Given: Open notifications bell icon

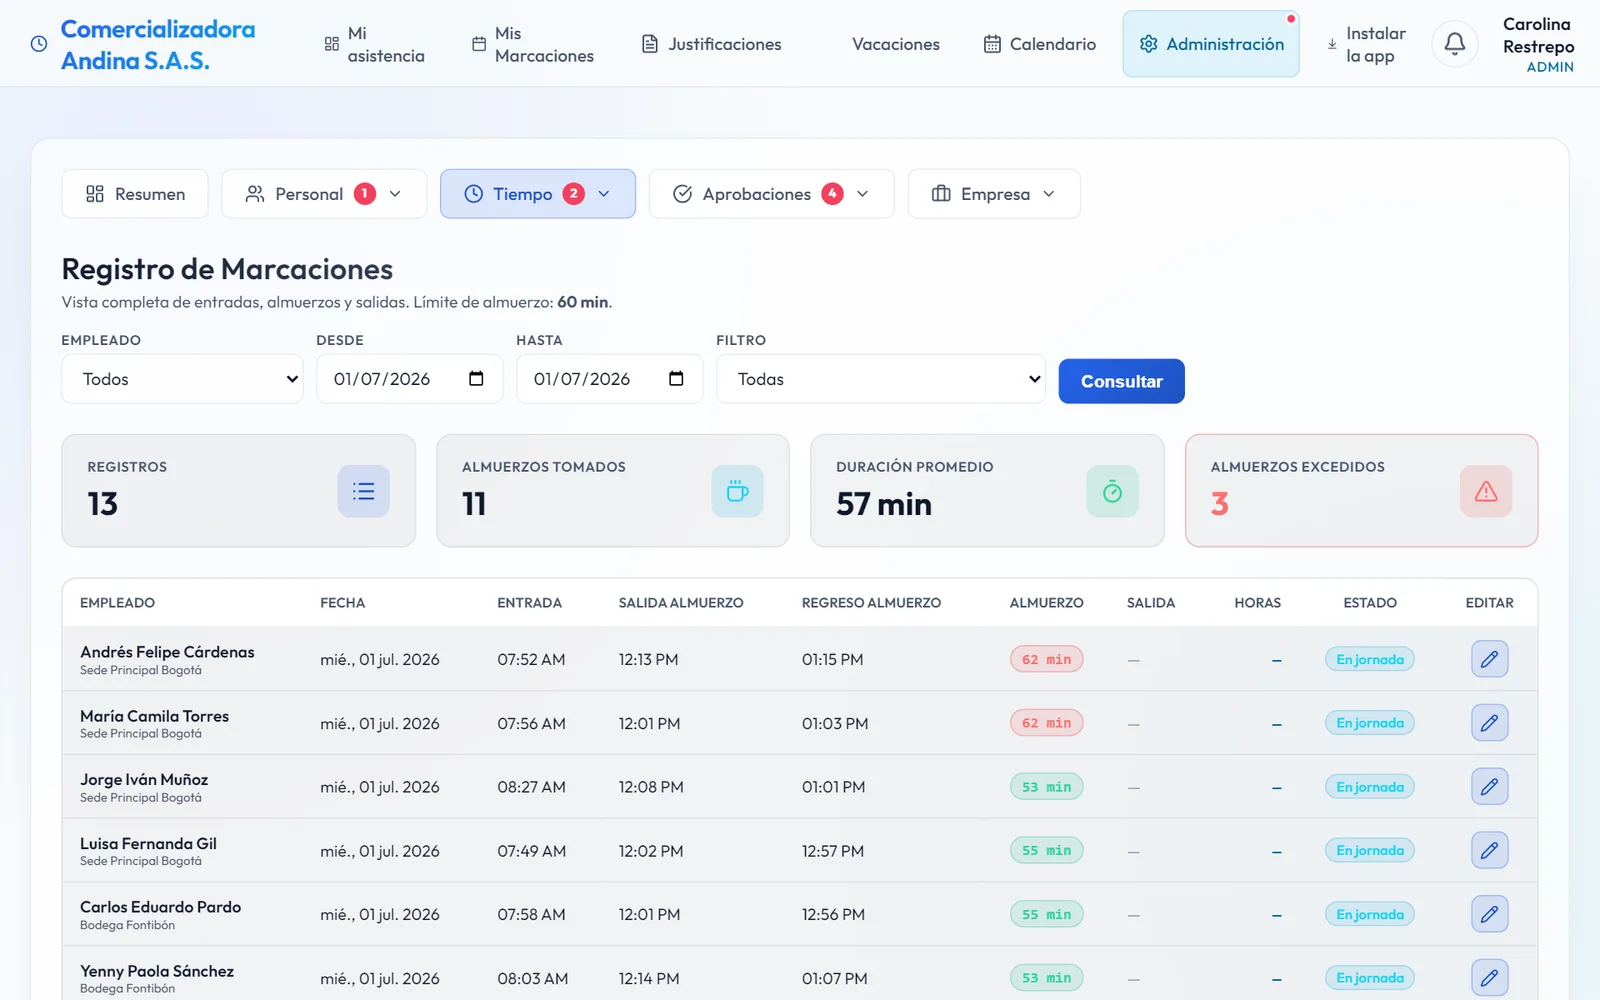Looking at the screenshot, I should pyautogui.click(x=1455, y=44).
